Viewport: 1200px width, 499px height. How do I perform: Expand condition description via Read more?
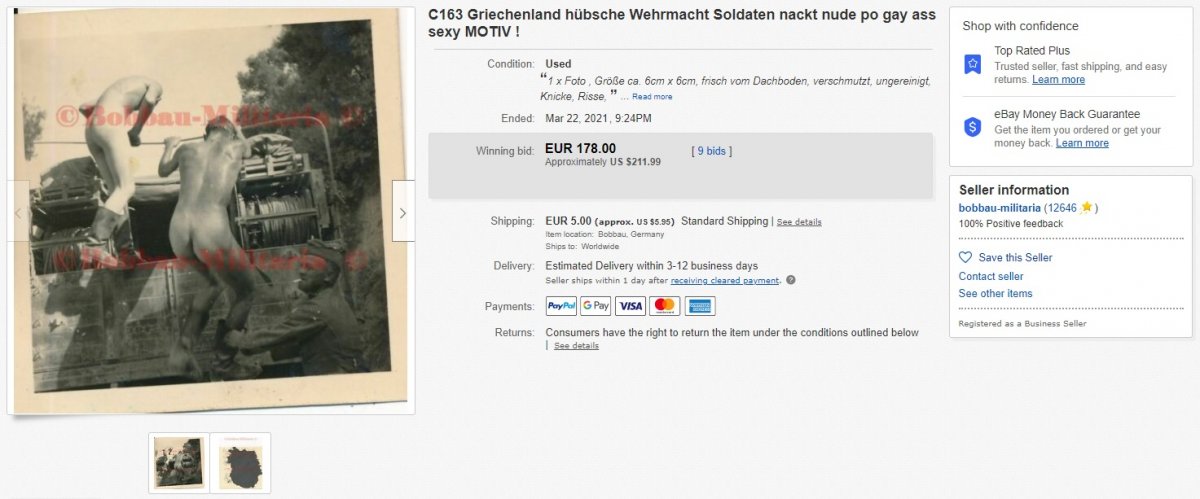[652, 97]
